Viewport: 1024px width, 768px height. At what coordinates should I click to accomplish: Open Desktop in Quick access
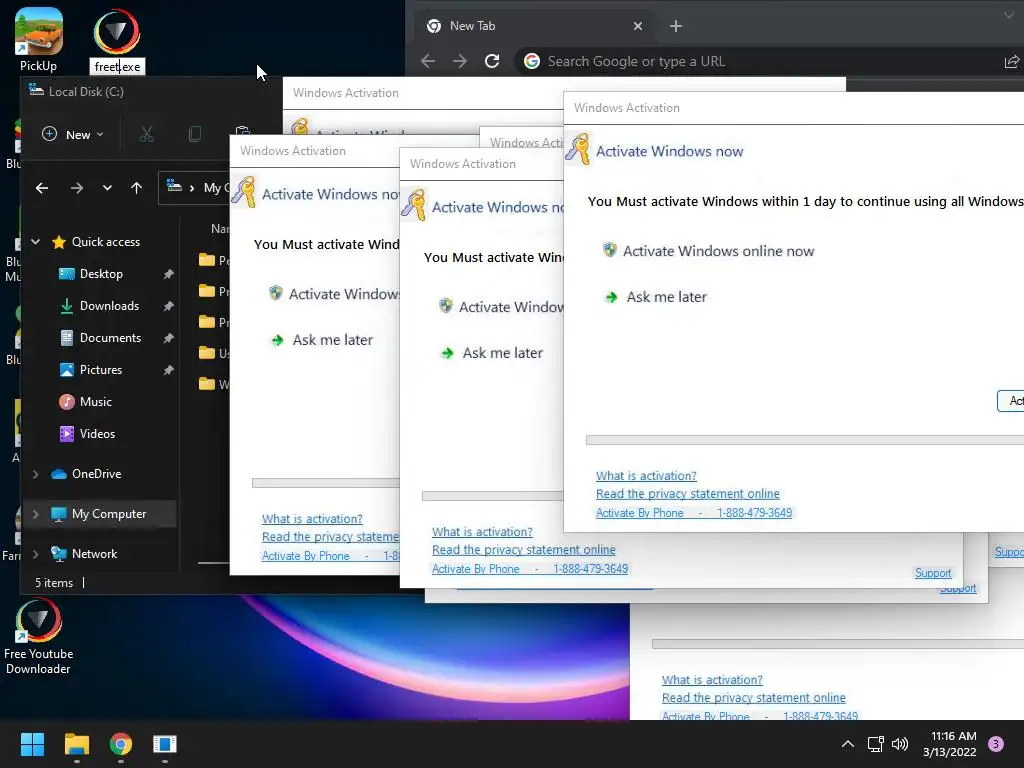click(101, 274)
